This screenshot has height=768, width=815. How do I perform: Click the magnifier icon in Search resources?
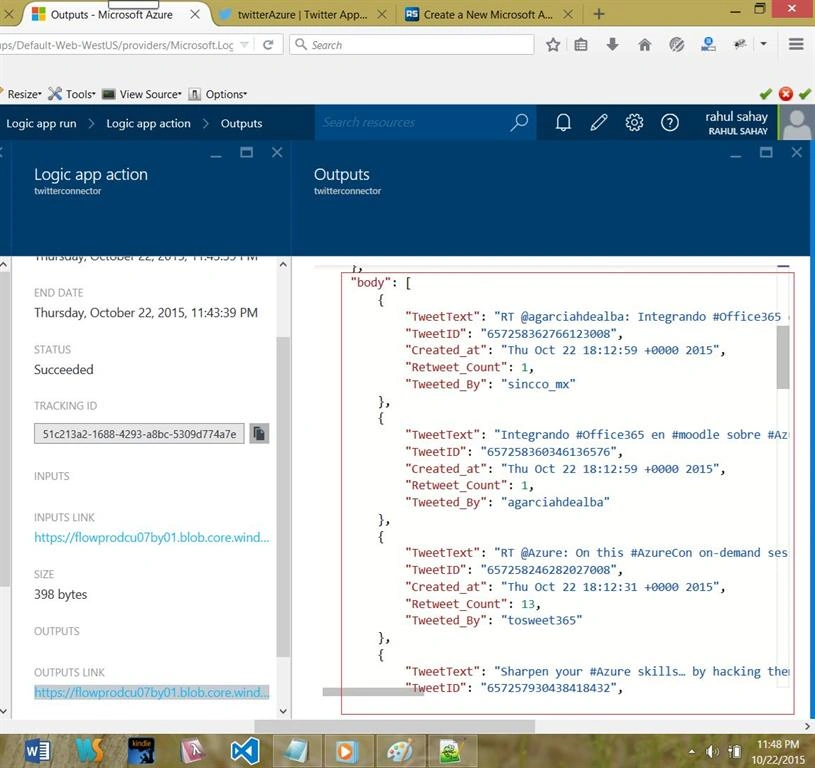pyautogui.click(x=519, y=123)
